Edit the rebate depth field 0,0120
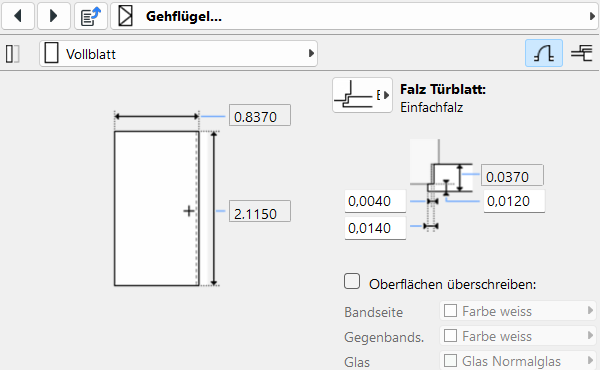Image resolution: width=600 pixels, height=370 pixels. click(x=514, y=201)
